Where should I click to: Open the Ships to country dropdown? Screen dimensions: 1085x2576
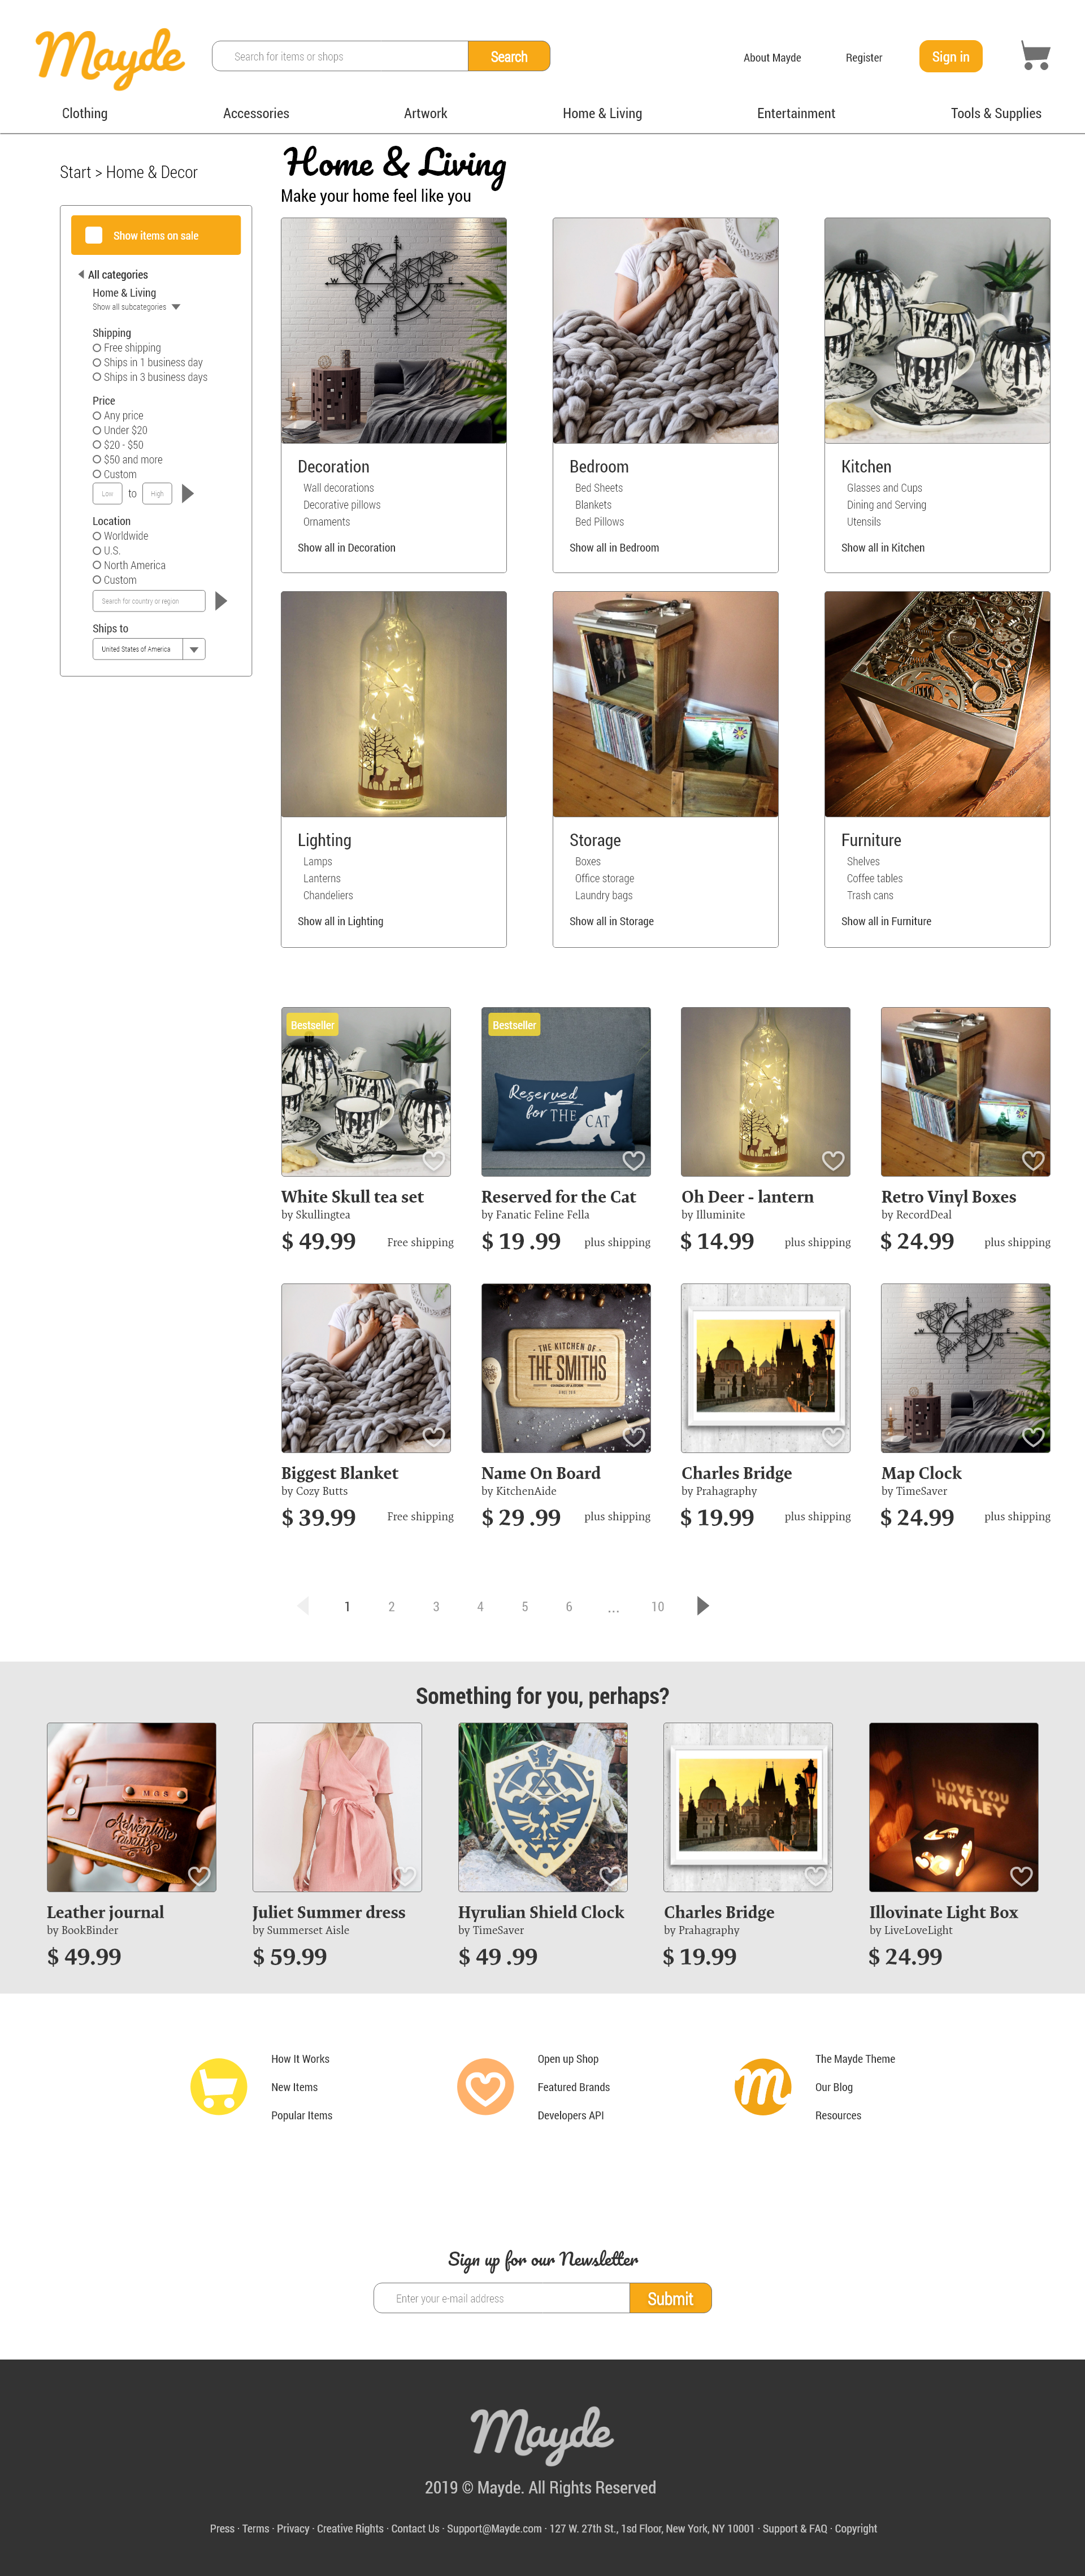click(x=194, y=649)
